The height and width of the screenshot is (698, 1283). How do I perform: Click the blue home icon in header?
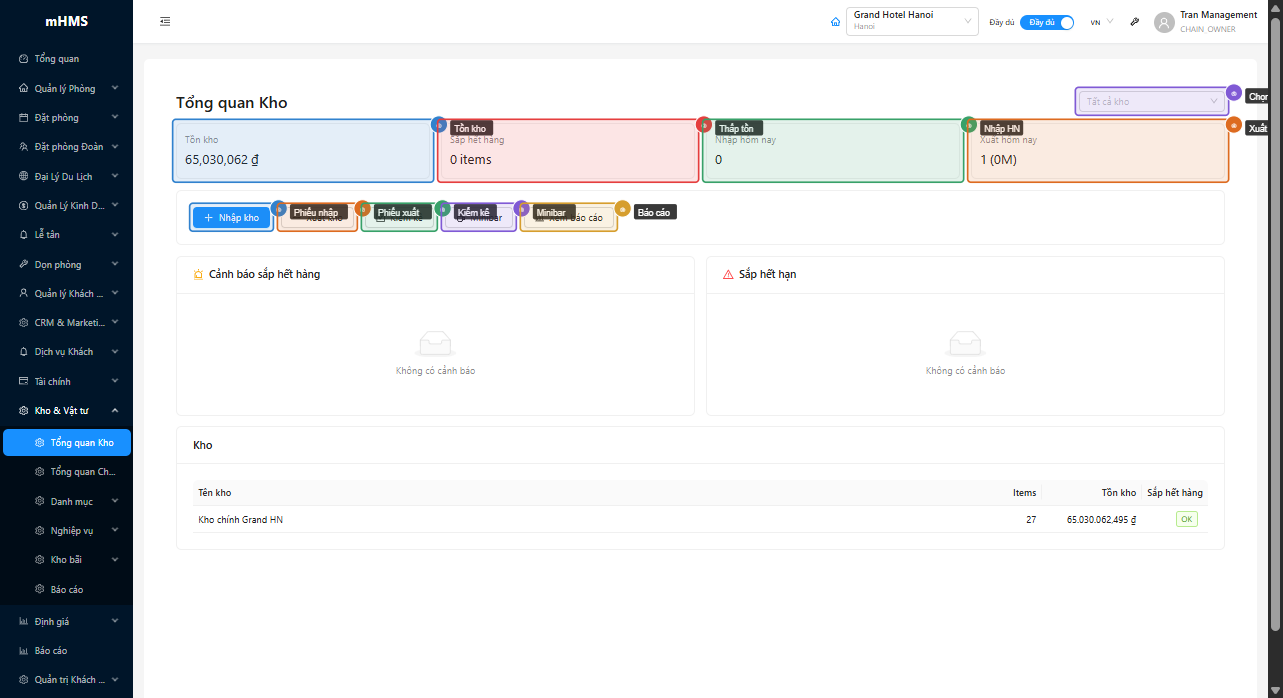pos(836,22)
